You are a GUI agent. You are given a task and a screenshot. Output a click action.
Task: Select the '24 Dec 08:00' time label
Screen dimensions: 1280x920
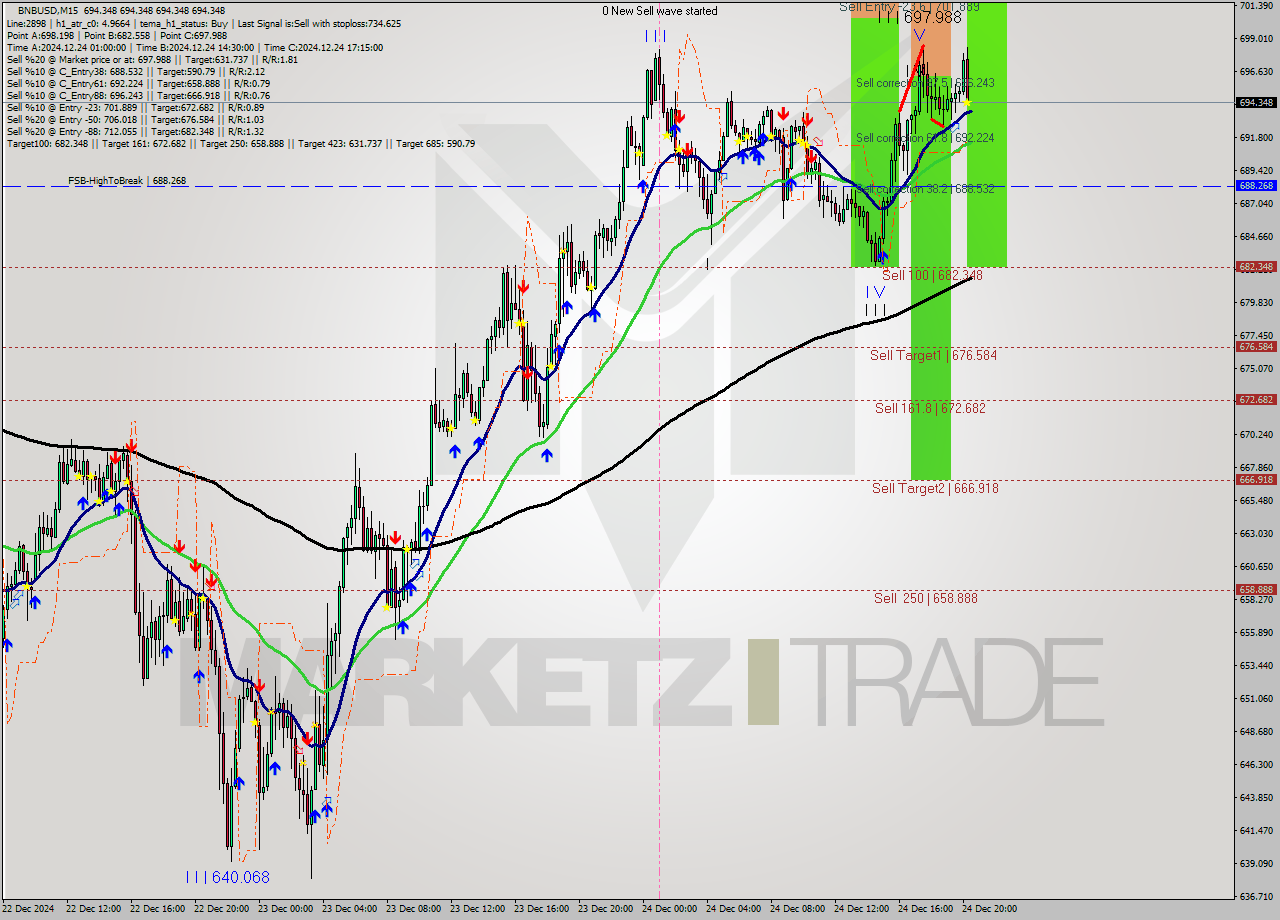pyautogui.click(x=797, y=909)
